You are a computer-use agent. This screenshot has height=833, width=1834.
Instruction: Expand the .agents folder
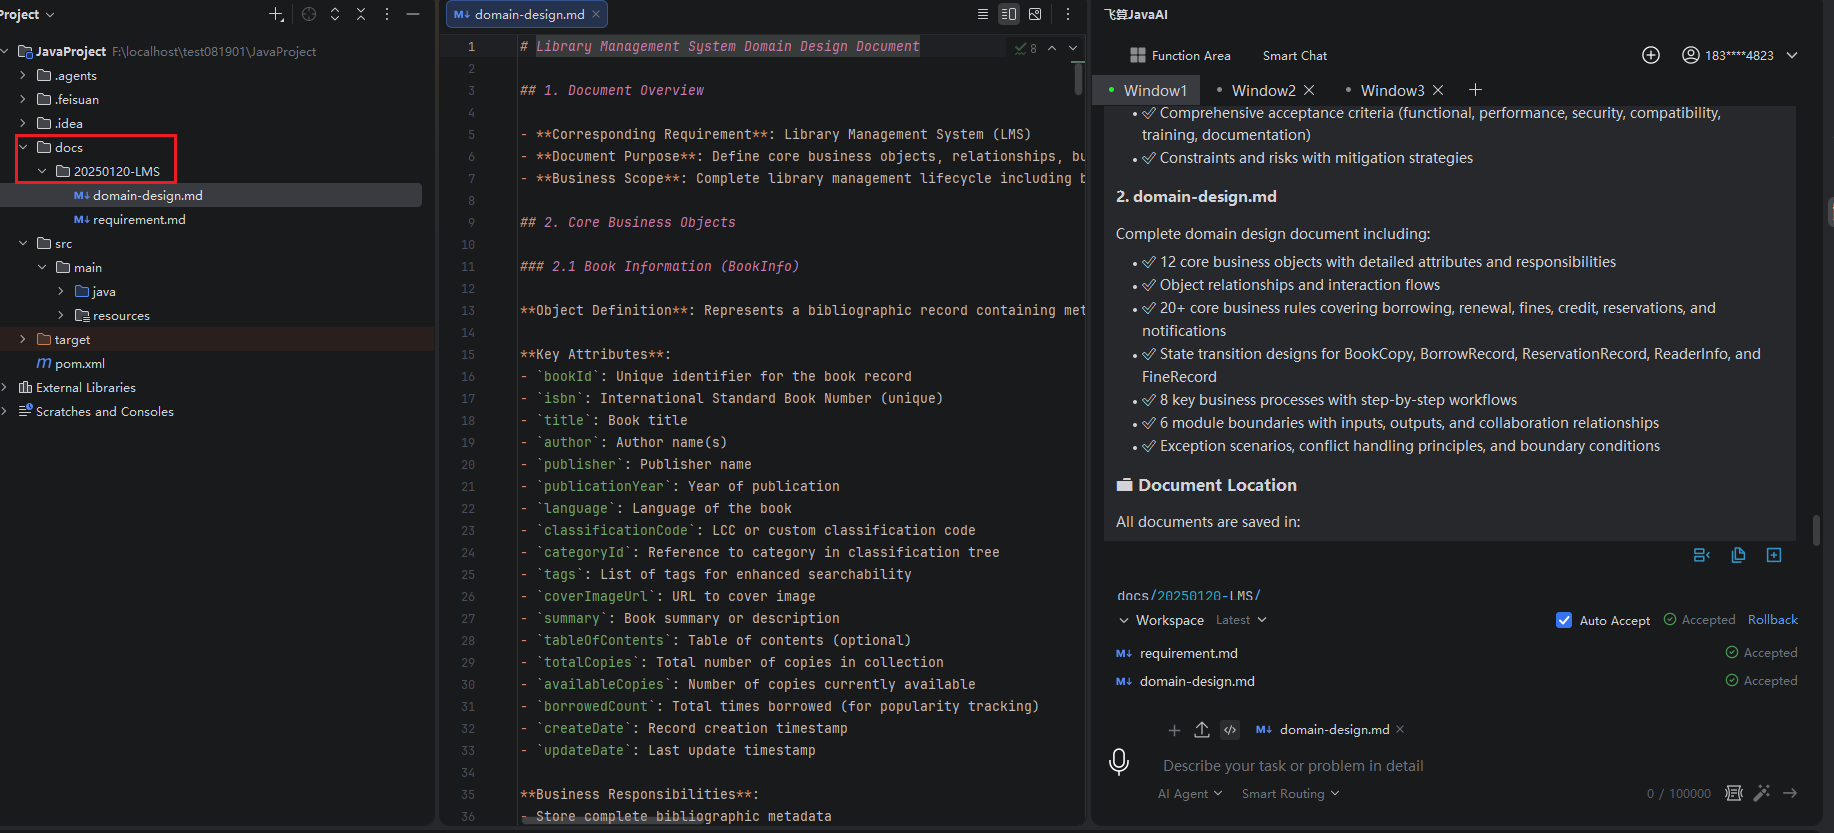tap(23, 75)
